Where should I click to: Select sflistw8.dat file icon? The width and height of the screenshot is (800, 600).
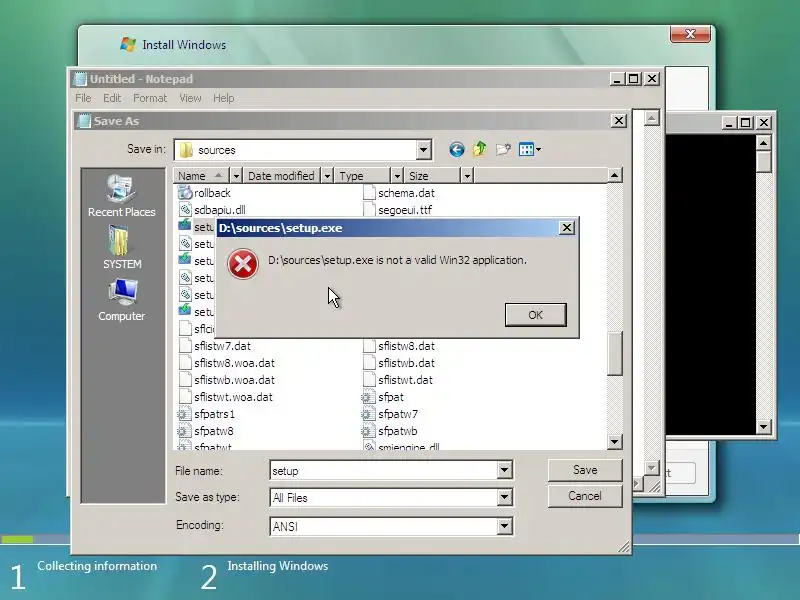369,346
